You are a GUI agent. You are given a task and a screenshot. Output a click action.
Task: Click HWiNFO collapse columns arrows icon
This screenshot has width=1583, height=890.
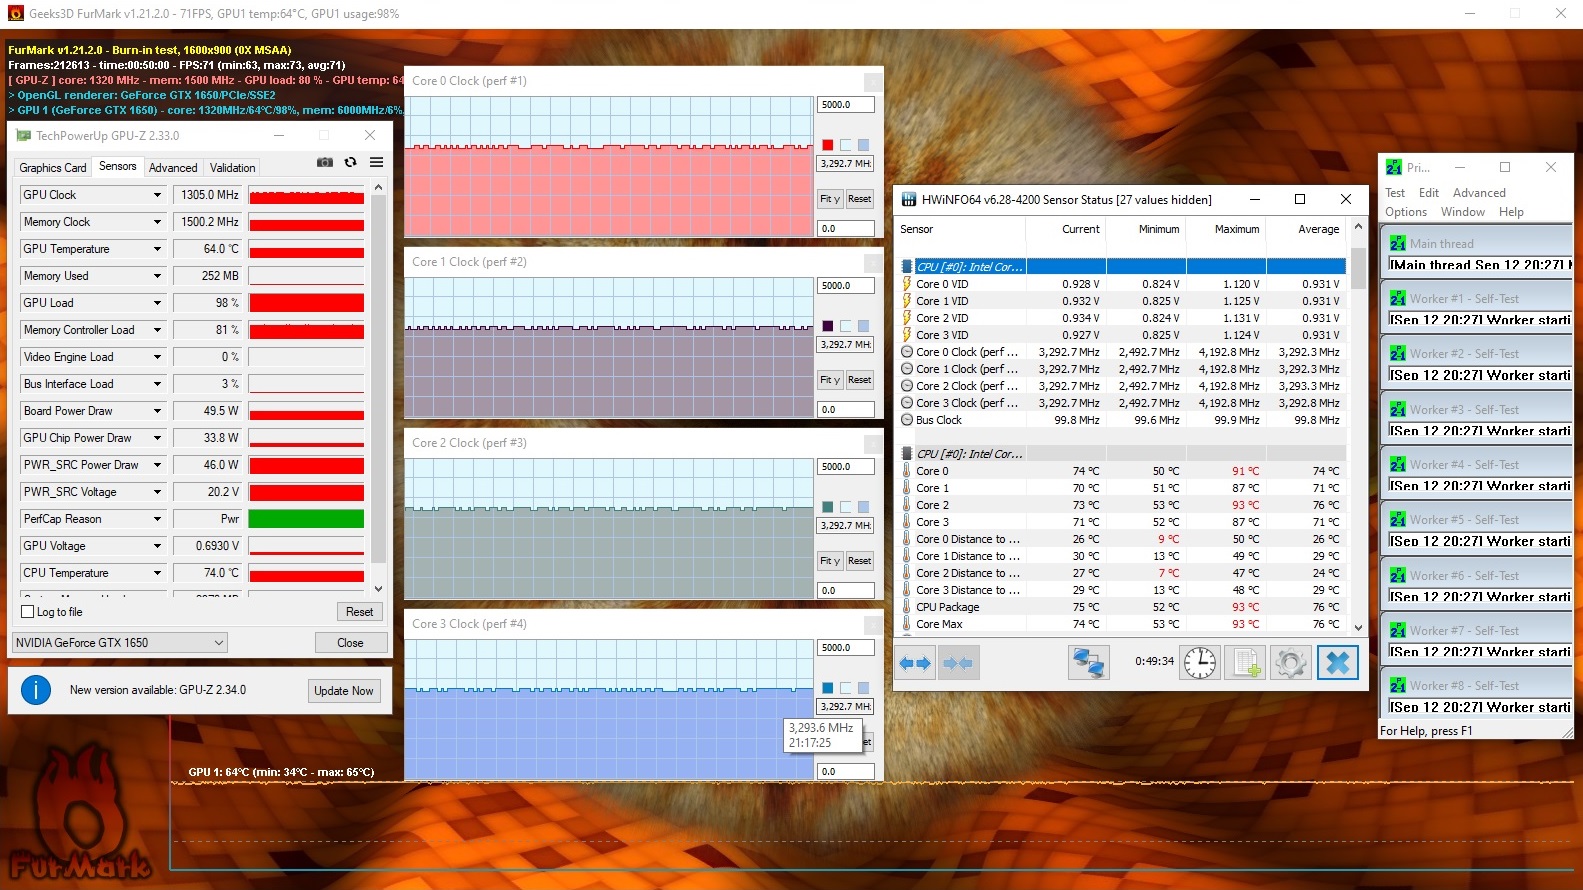(x=958, y=663)
